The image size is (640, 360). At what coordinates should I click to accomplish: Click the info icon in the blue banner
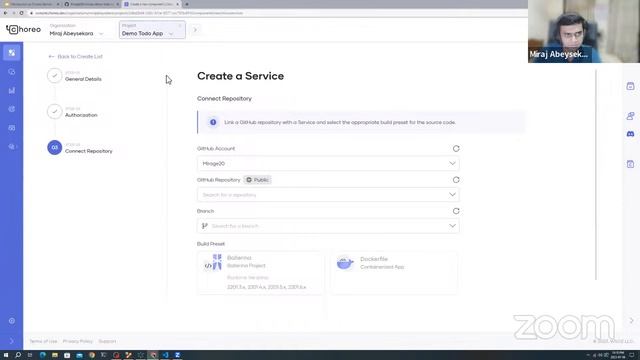pyautogui.click(x=213, y=122)
